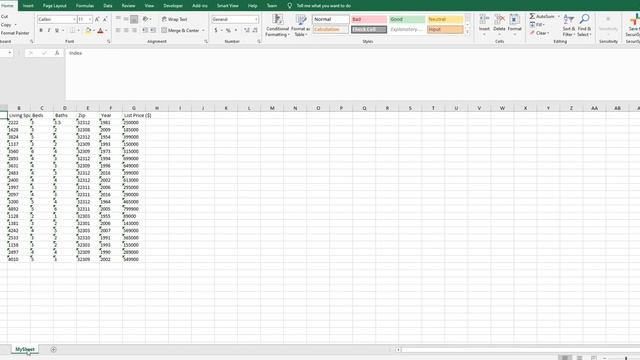The width and height of the screenshot is (640, 360).
Task: Align text left
Action: (x=118, y=31)
